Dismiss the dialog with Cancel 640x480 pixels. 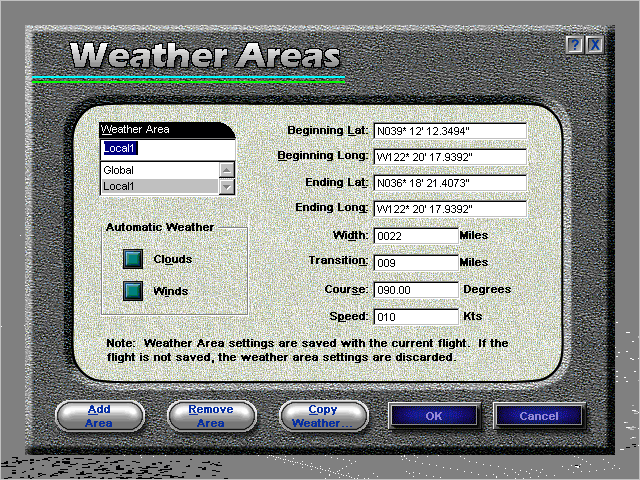[x=539, y=416]
